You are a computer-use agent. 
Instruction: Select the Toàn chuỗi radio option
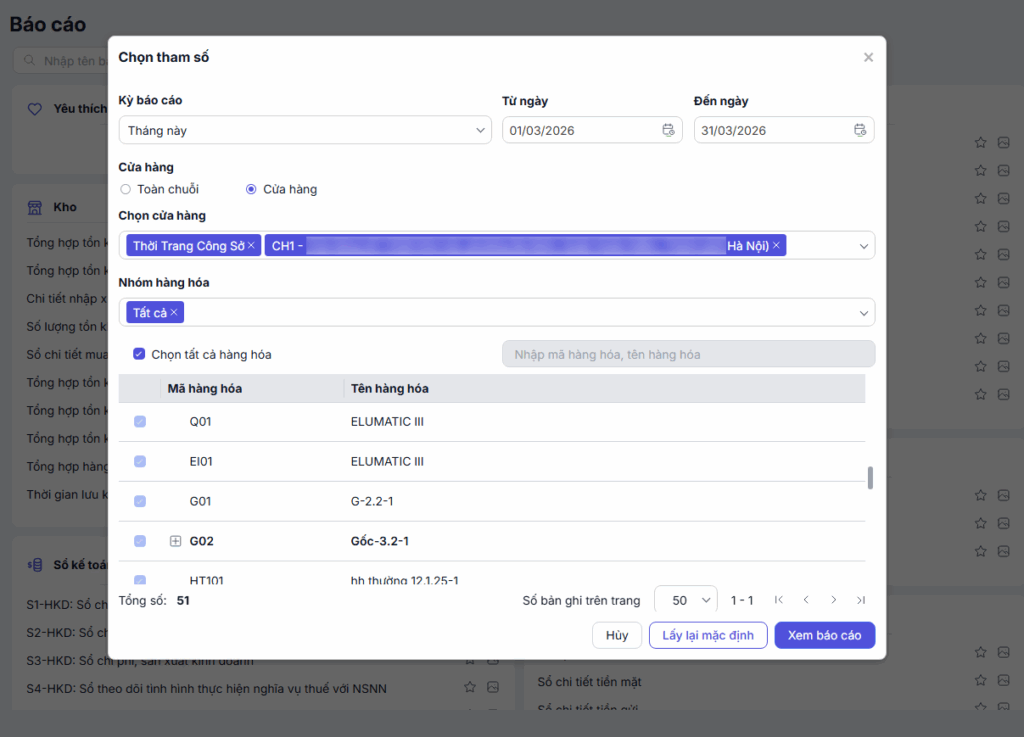coord(126,189)
